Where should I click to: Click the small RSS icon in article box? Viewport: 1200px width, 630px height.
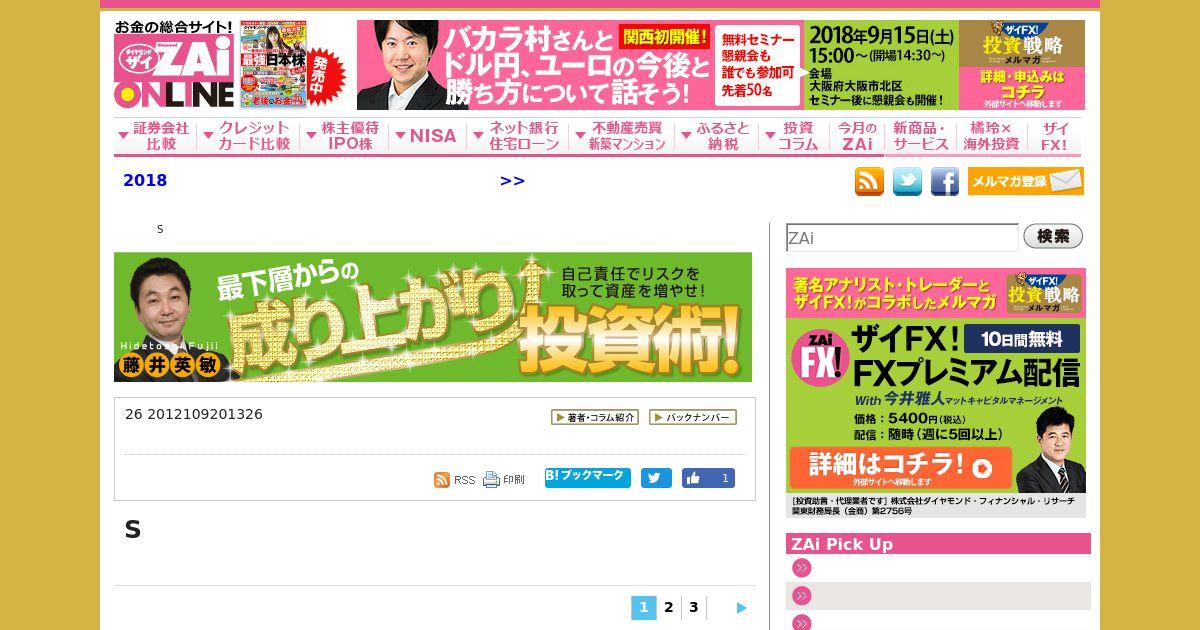[442, 480]
